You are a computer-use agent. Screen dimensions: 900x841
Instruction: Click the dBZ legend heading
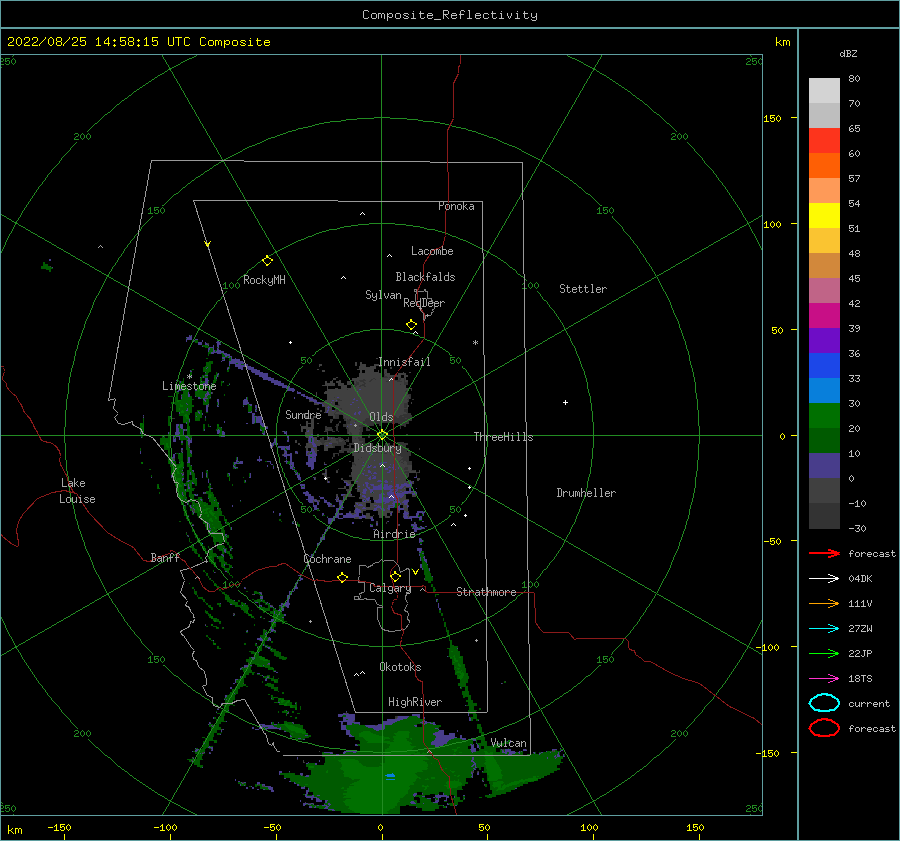(x=848, y=53)
